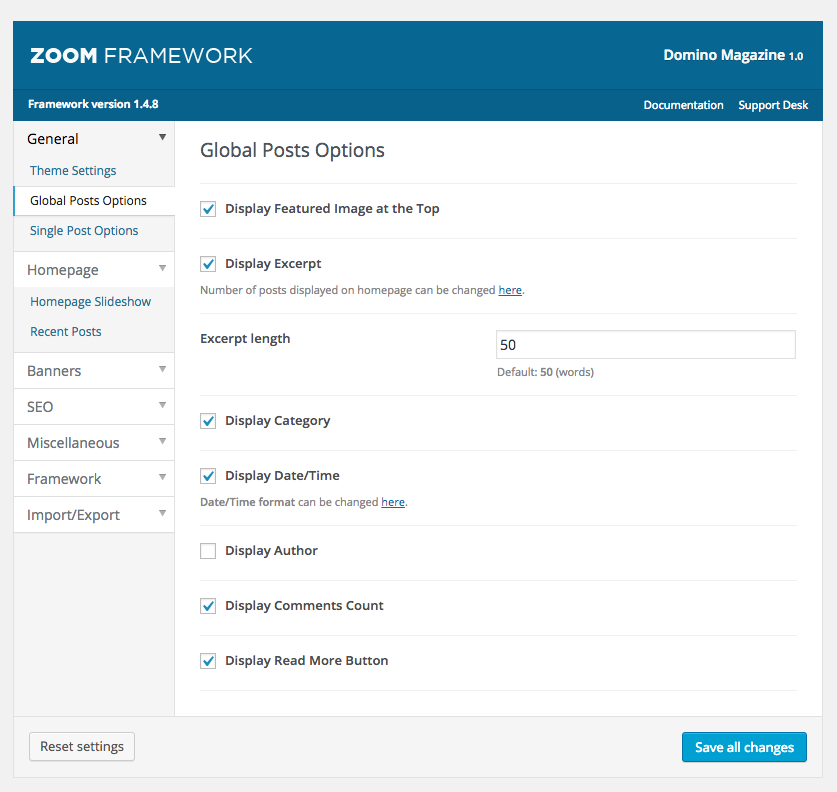Image resolution: width=837 pixels, height=792 pixels.
Task: Open Theme Settings in sidebar
Action: [73, 170]
